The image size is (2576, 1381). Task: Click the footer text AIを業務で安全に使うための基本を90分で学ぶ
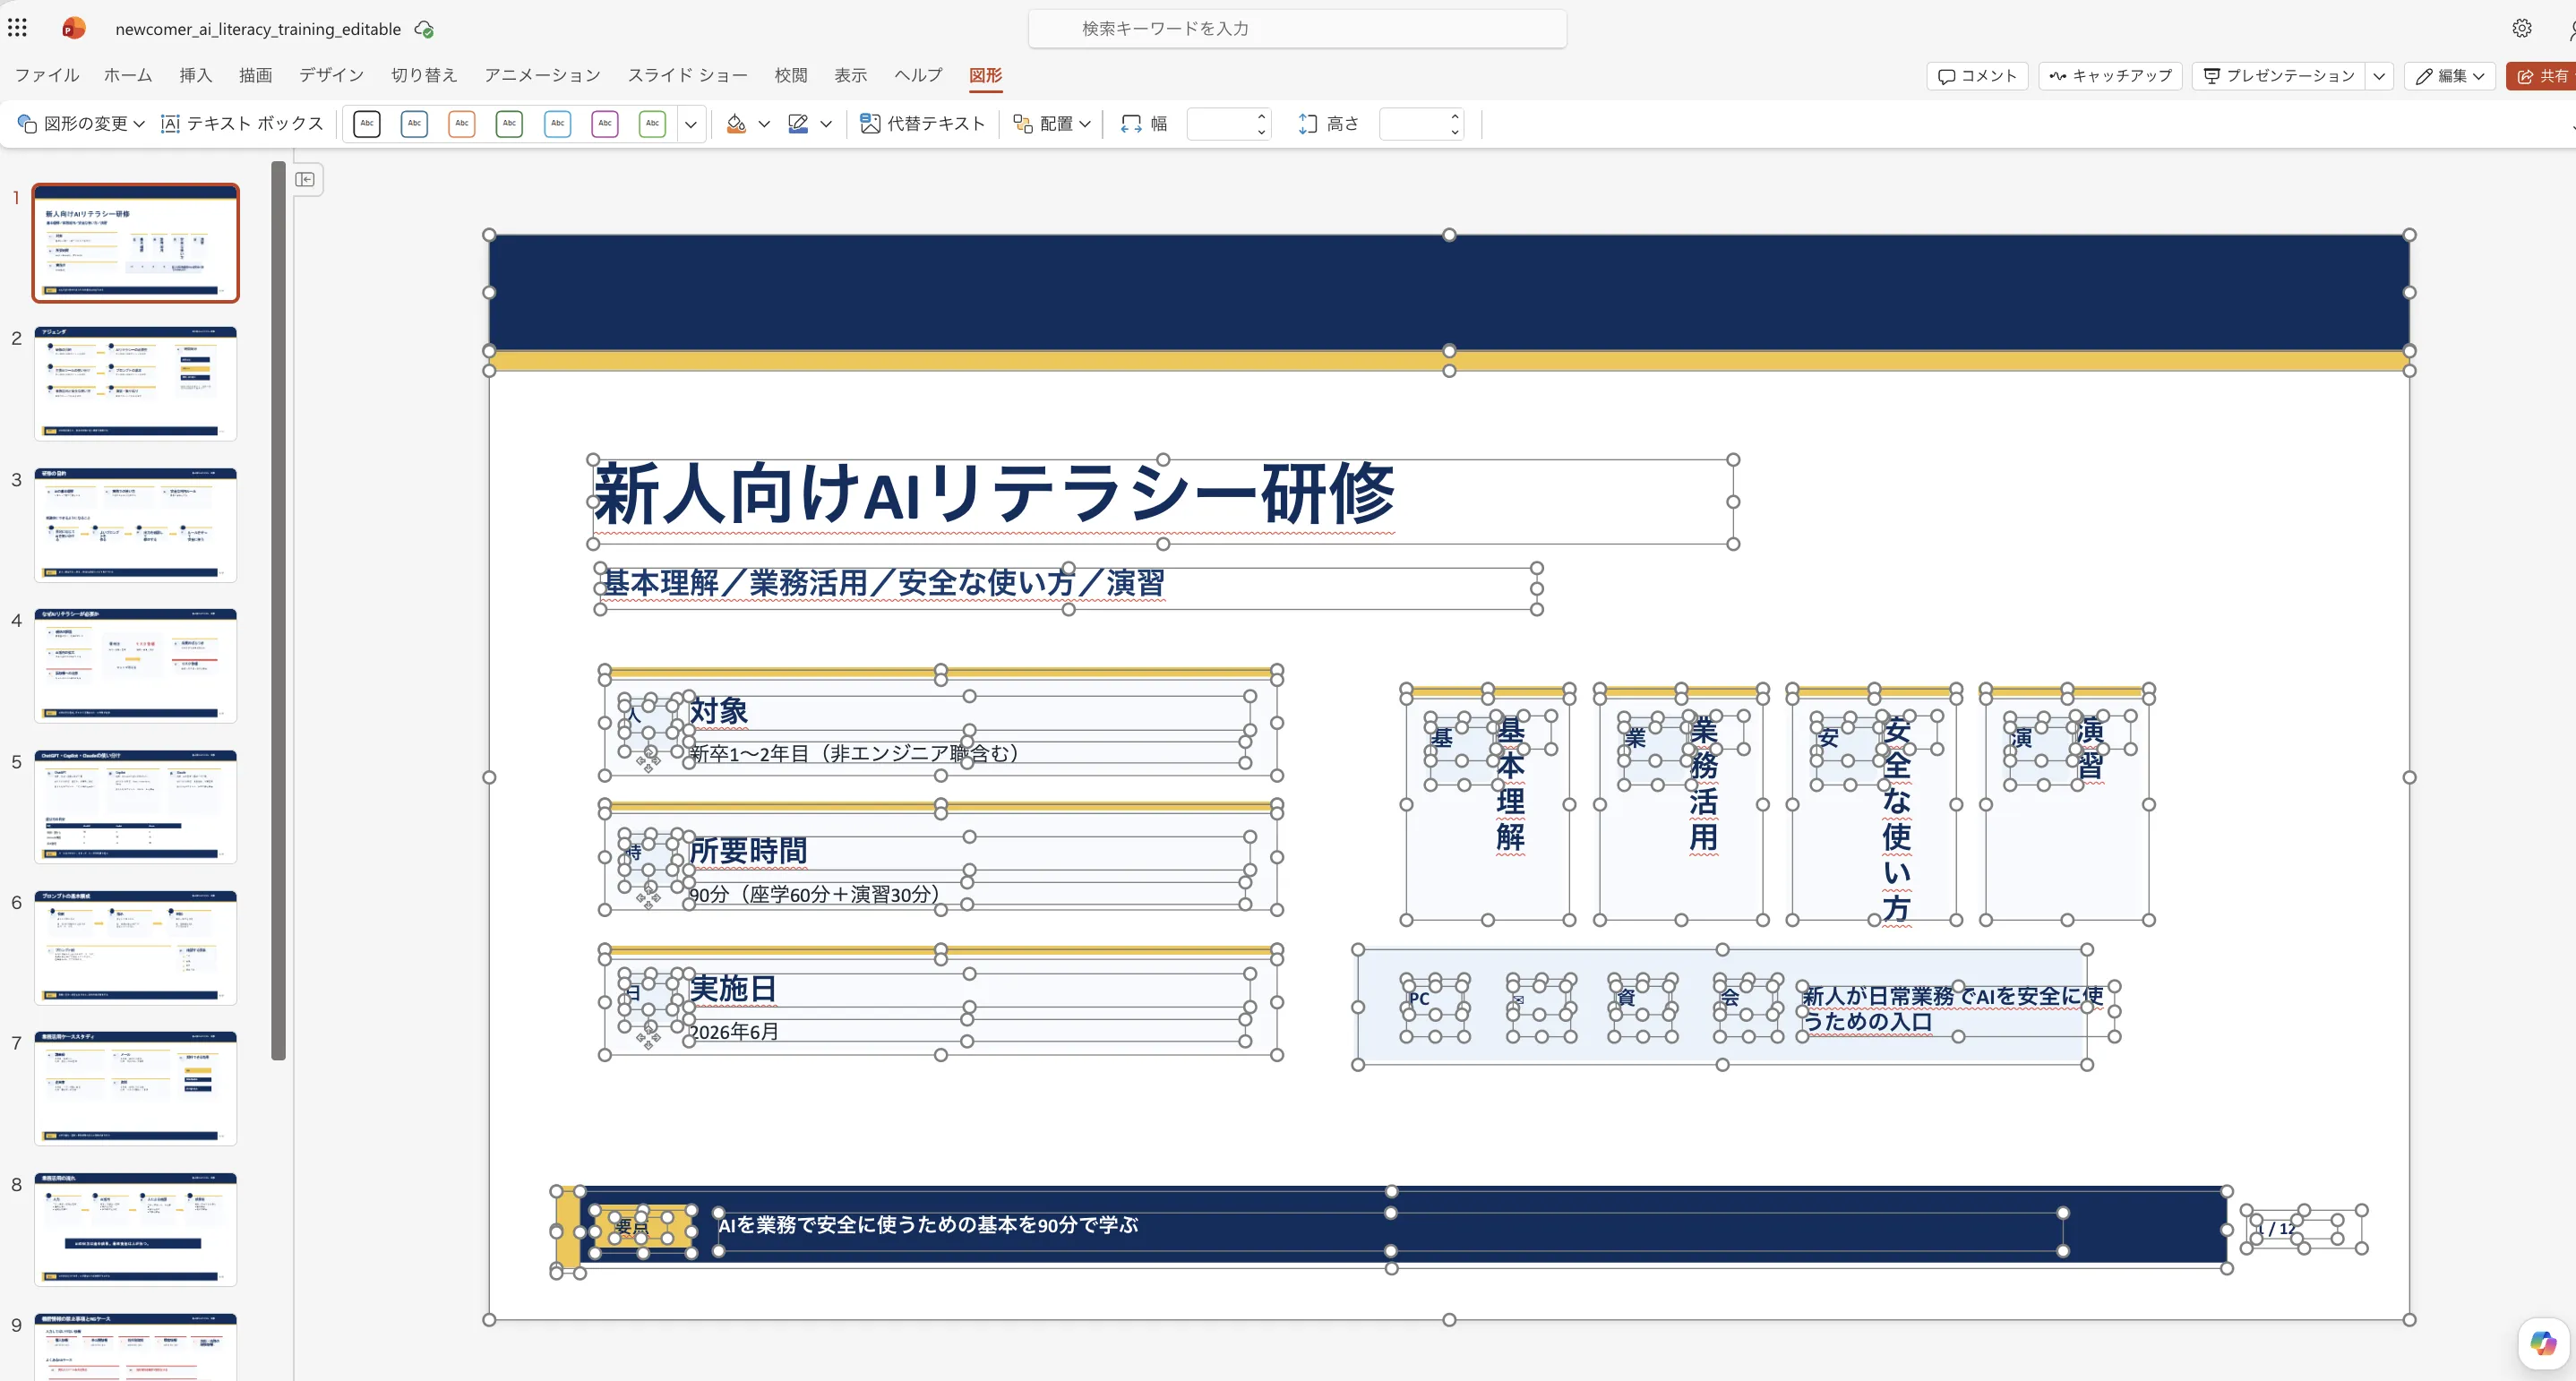928,1225
